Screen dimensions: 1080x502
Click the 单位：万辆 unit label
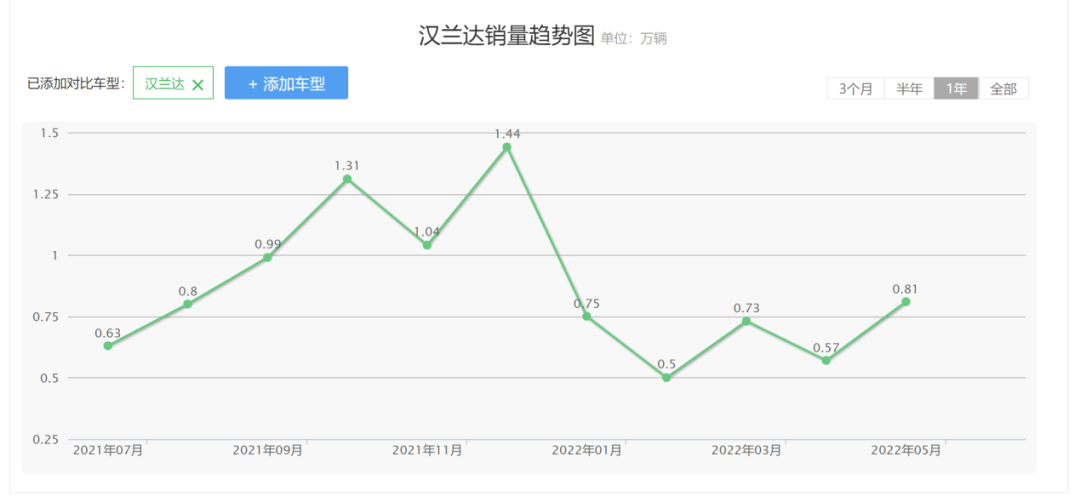pos(634,39)
